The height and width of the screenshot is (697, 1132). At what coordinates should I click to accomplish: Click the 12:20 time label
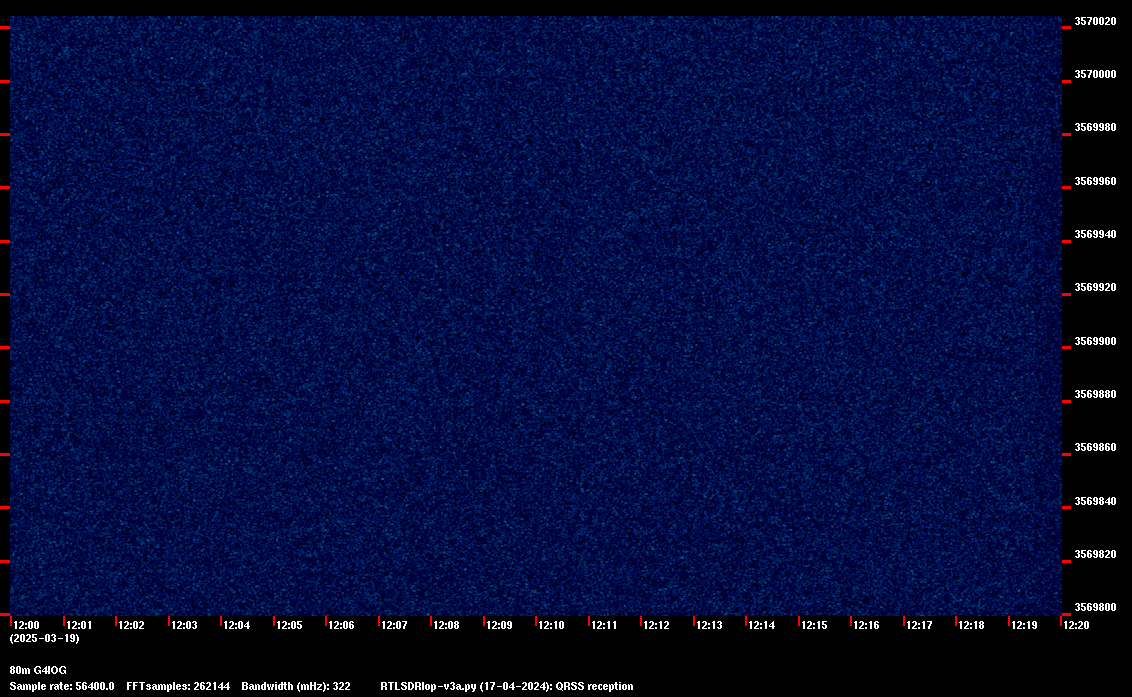[1076, 625]
